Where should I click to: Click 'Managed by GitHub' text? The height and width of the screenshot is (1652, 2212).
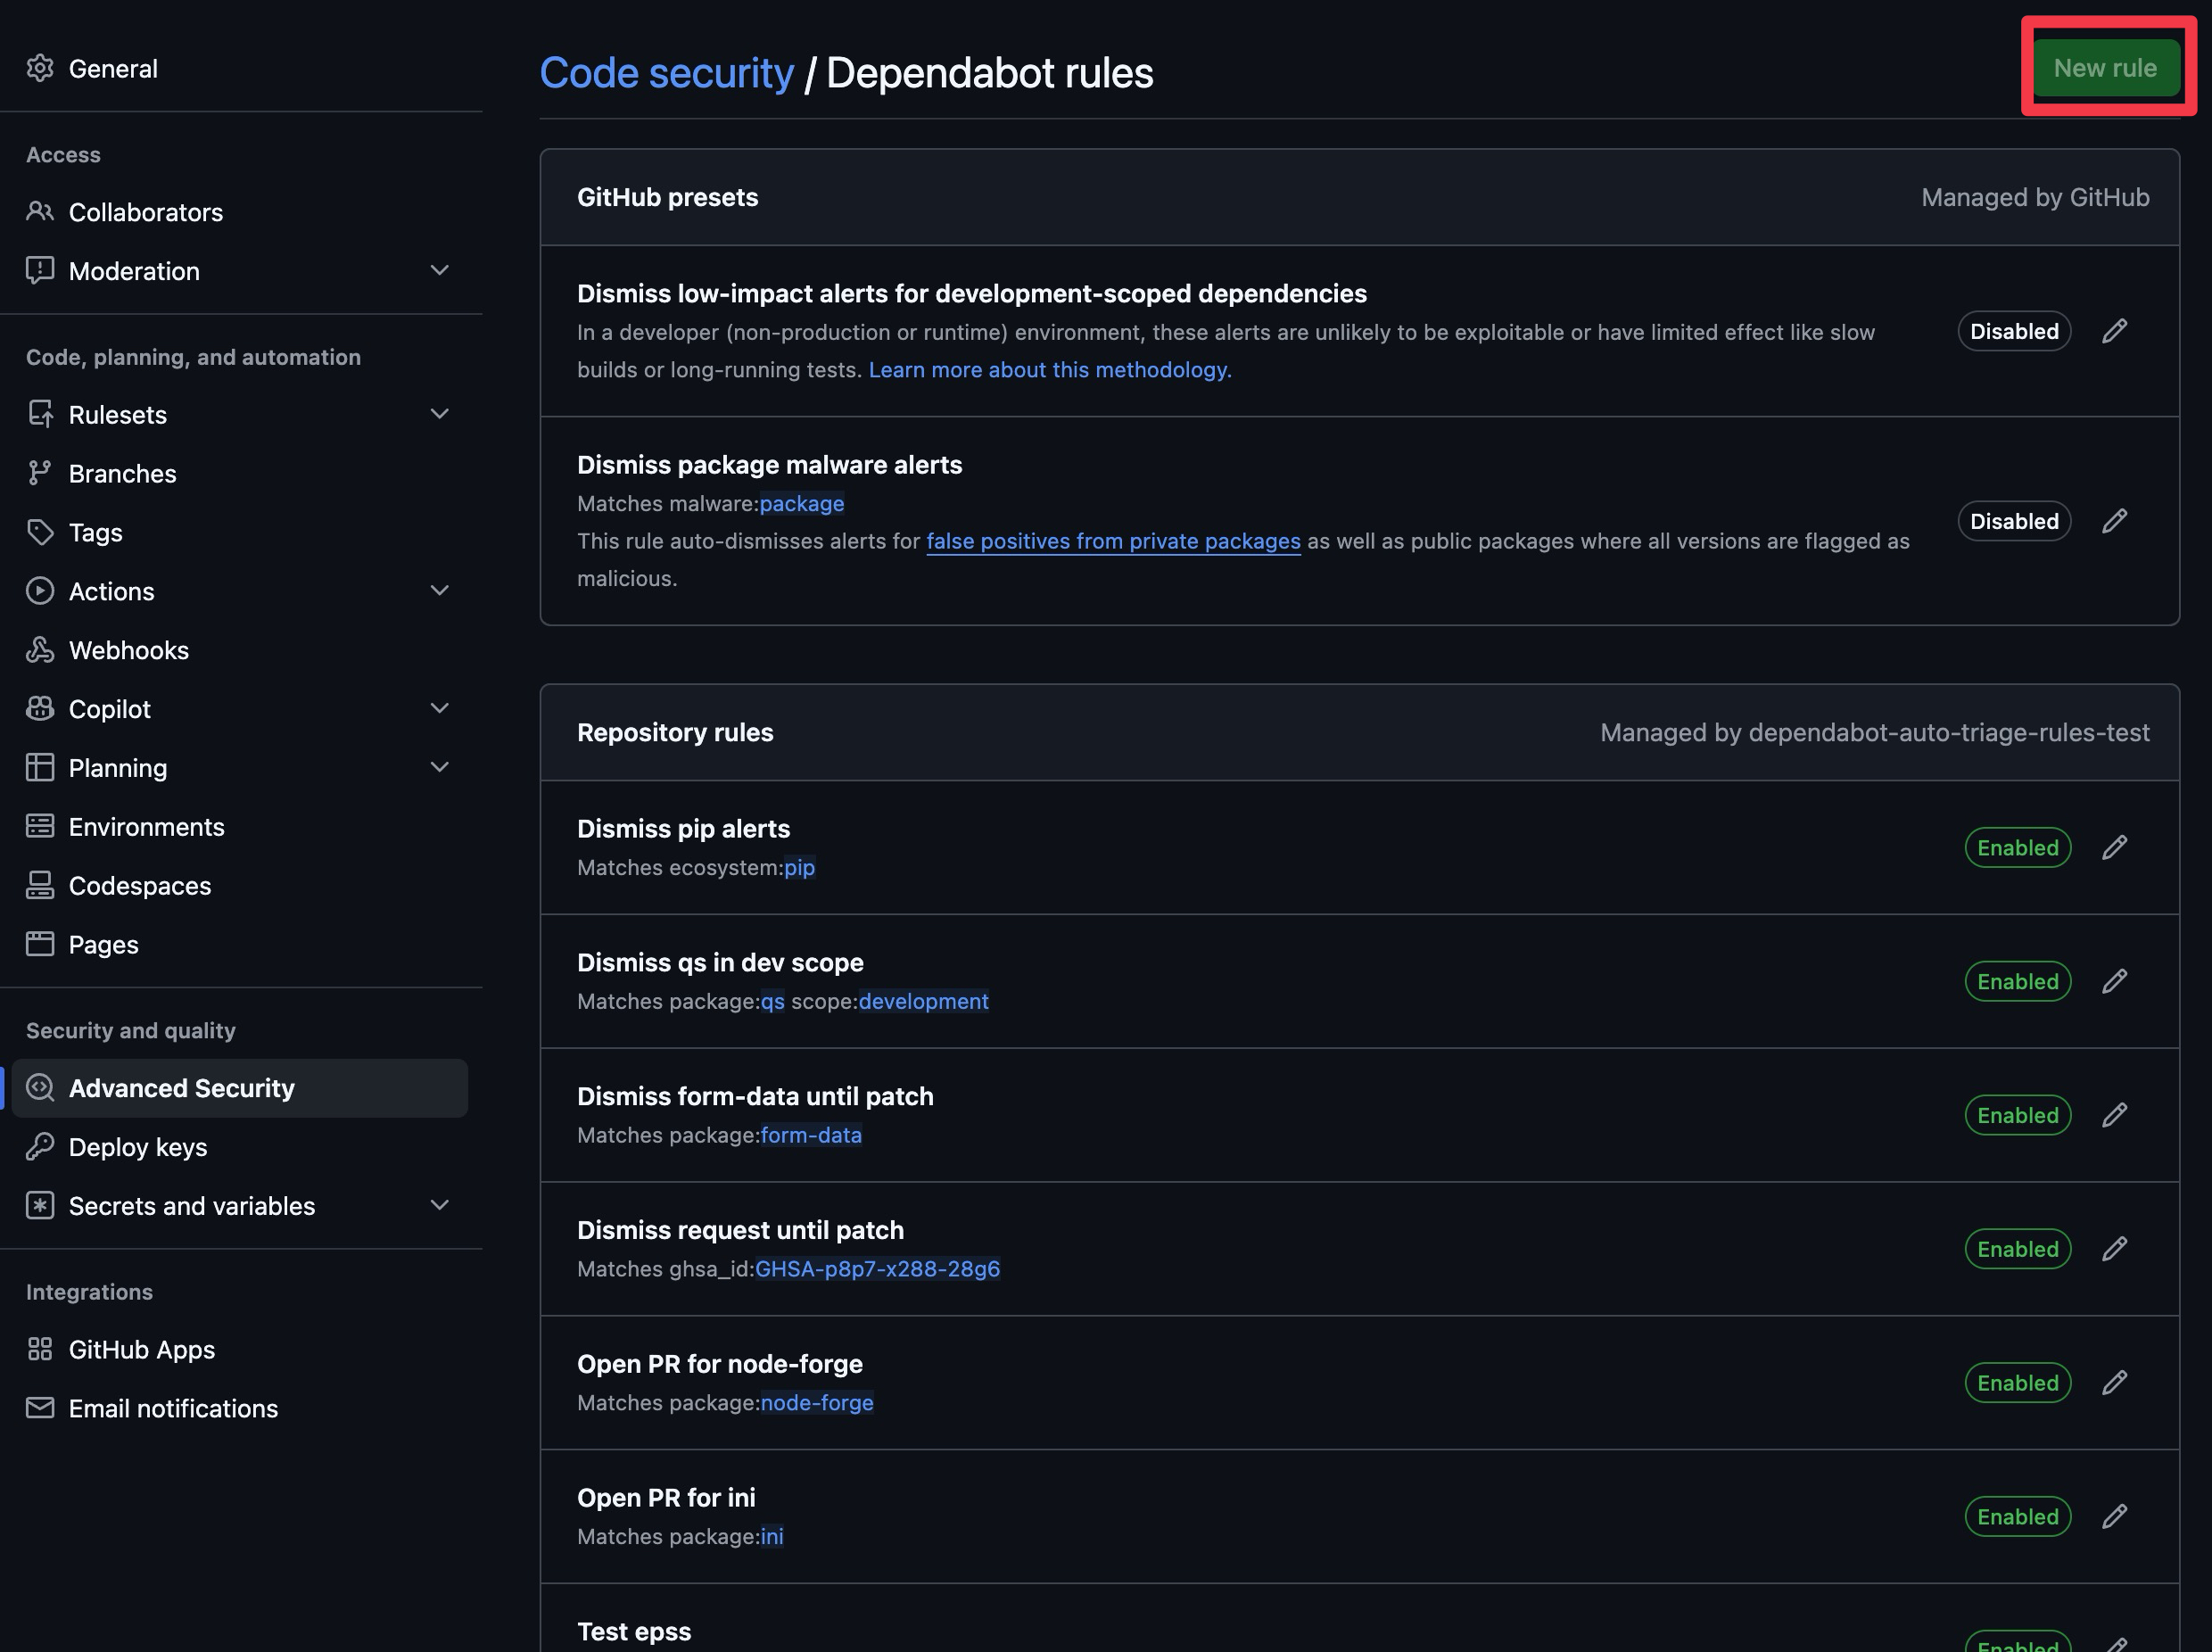(2035, 197)
